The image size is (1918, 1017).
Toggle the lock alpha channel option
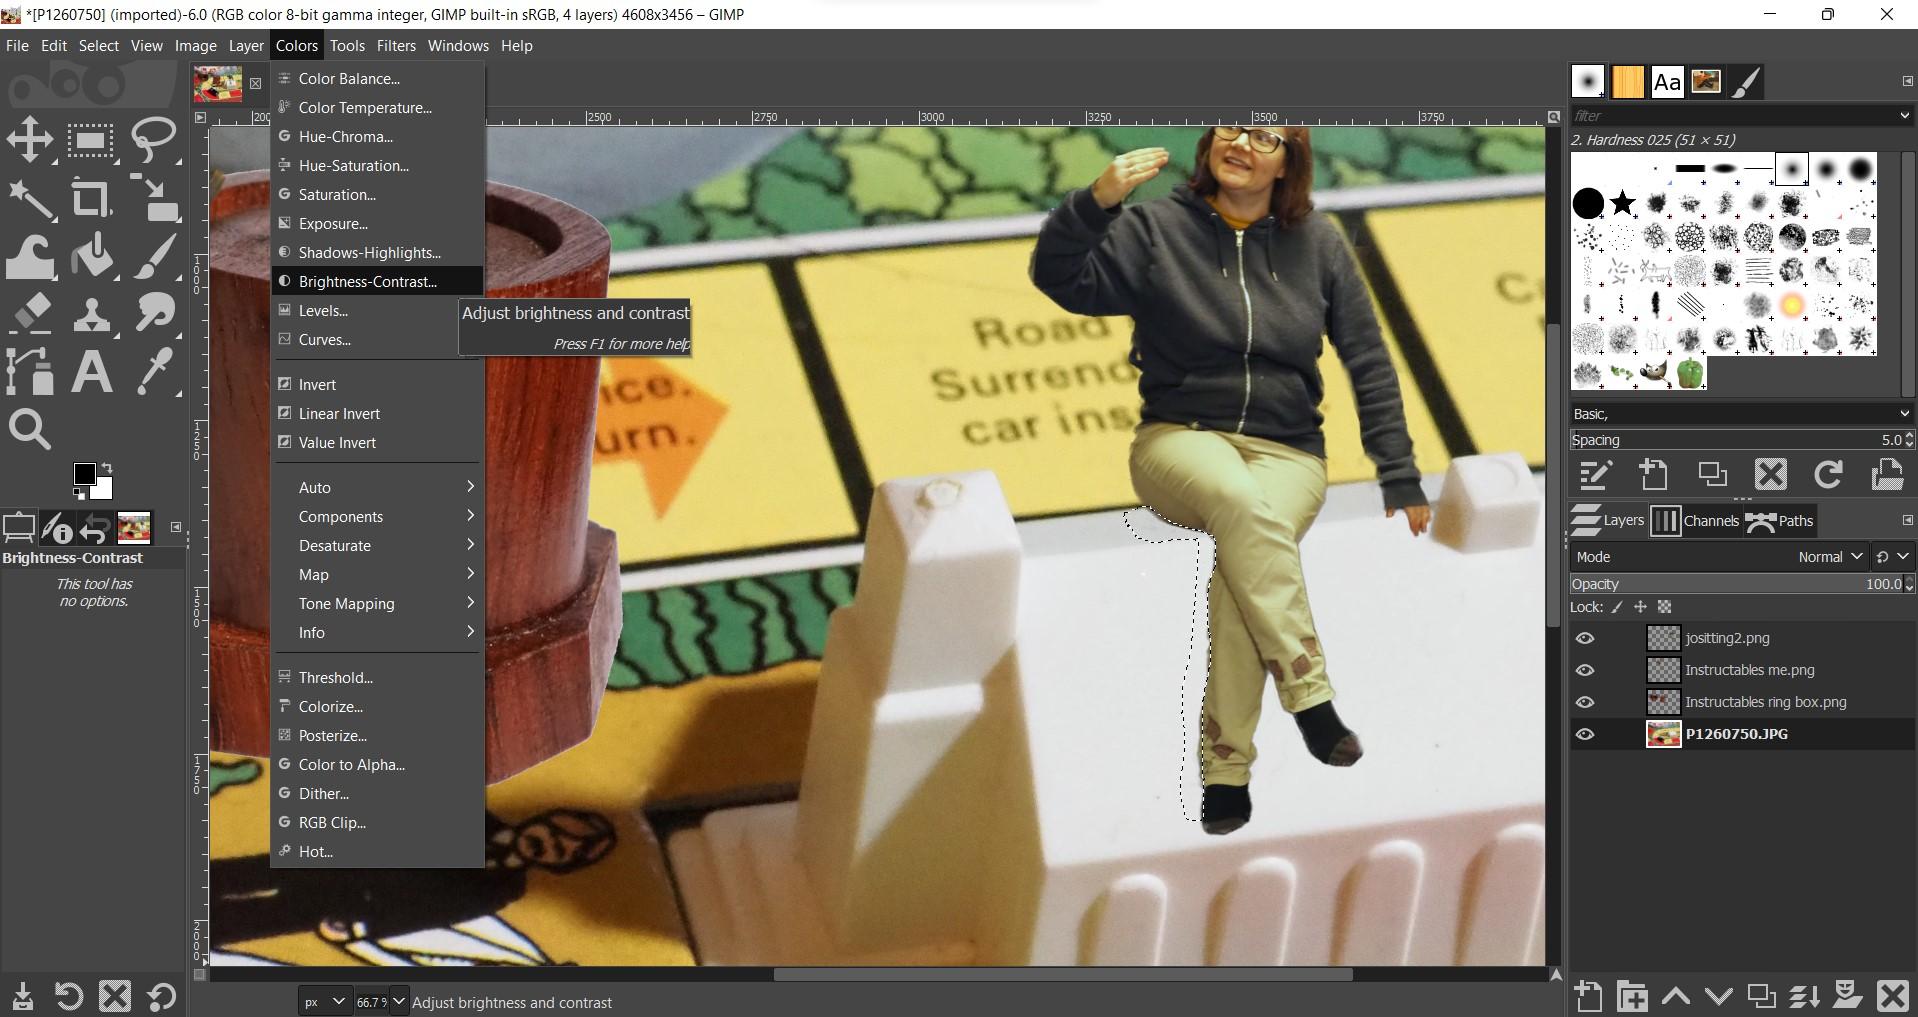click(1664, 607)
